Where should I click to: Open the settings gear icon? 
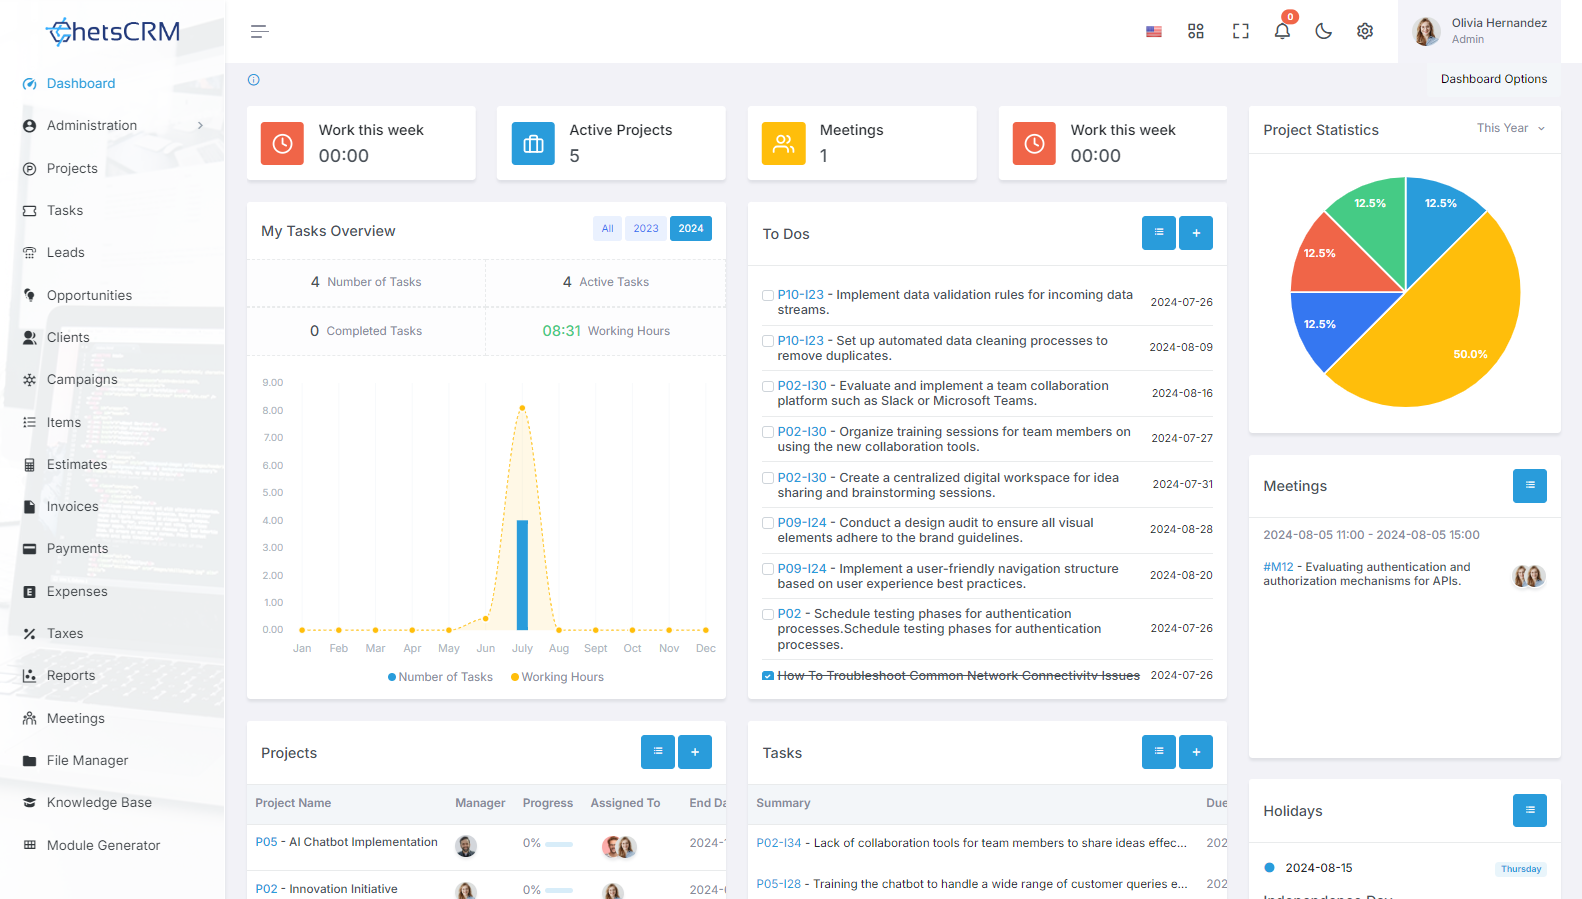(x=1365, y=31)
